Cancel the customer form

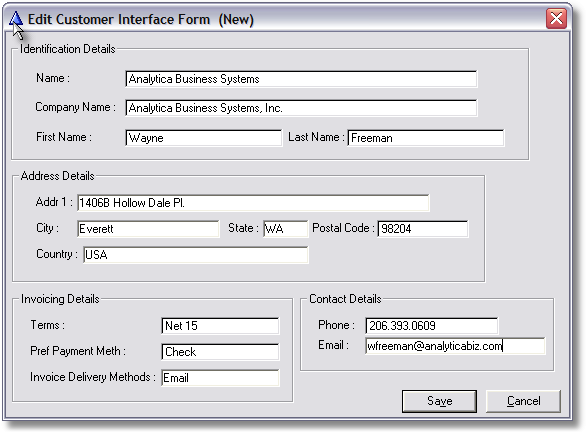pos(523,401)
